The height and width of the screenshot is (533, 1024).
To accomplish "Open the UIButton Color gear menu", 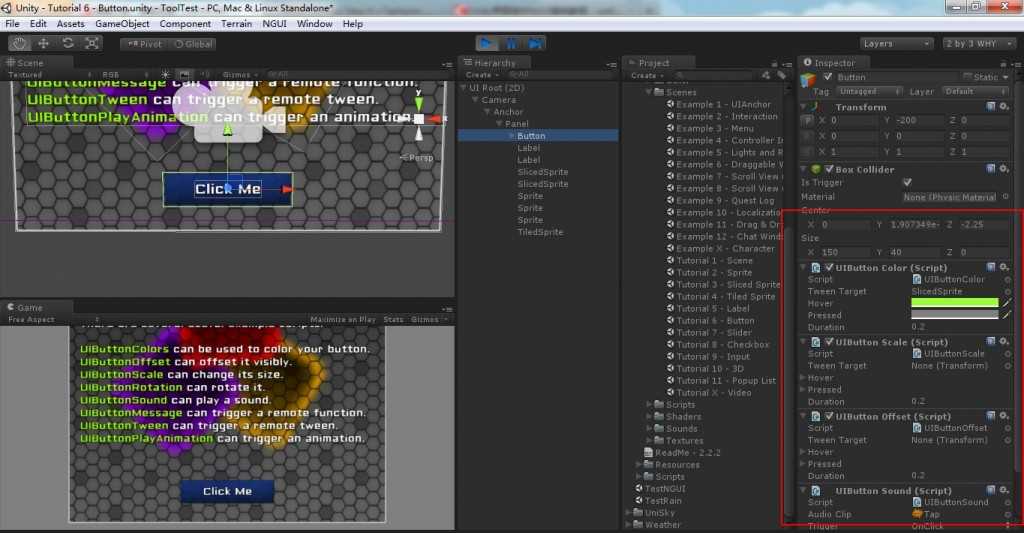I will [1004, 267].
